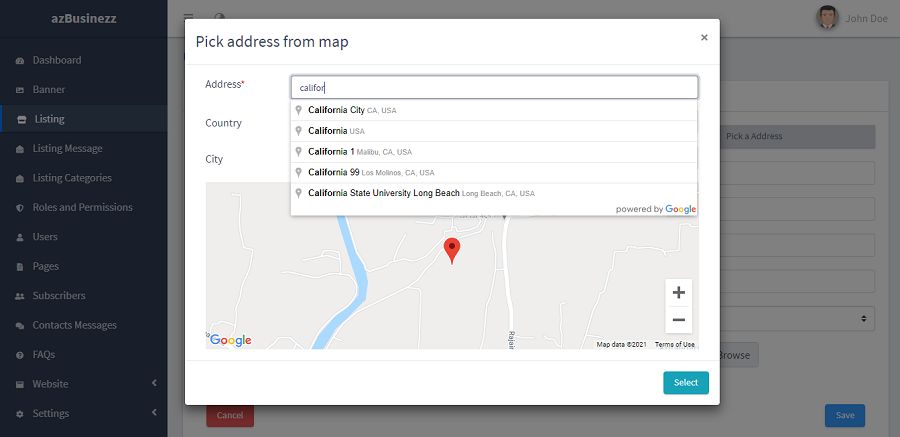The width and height of the screenshot is (900, 437).
Task: Click the Users sidebar icon
Action: tap(21, 238)
